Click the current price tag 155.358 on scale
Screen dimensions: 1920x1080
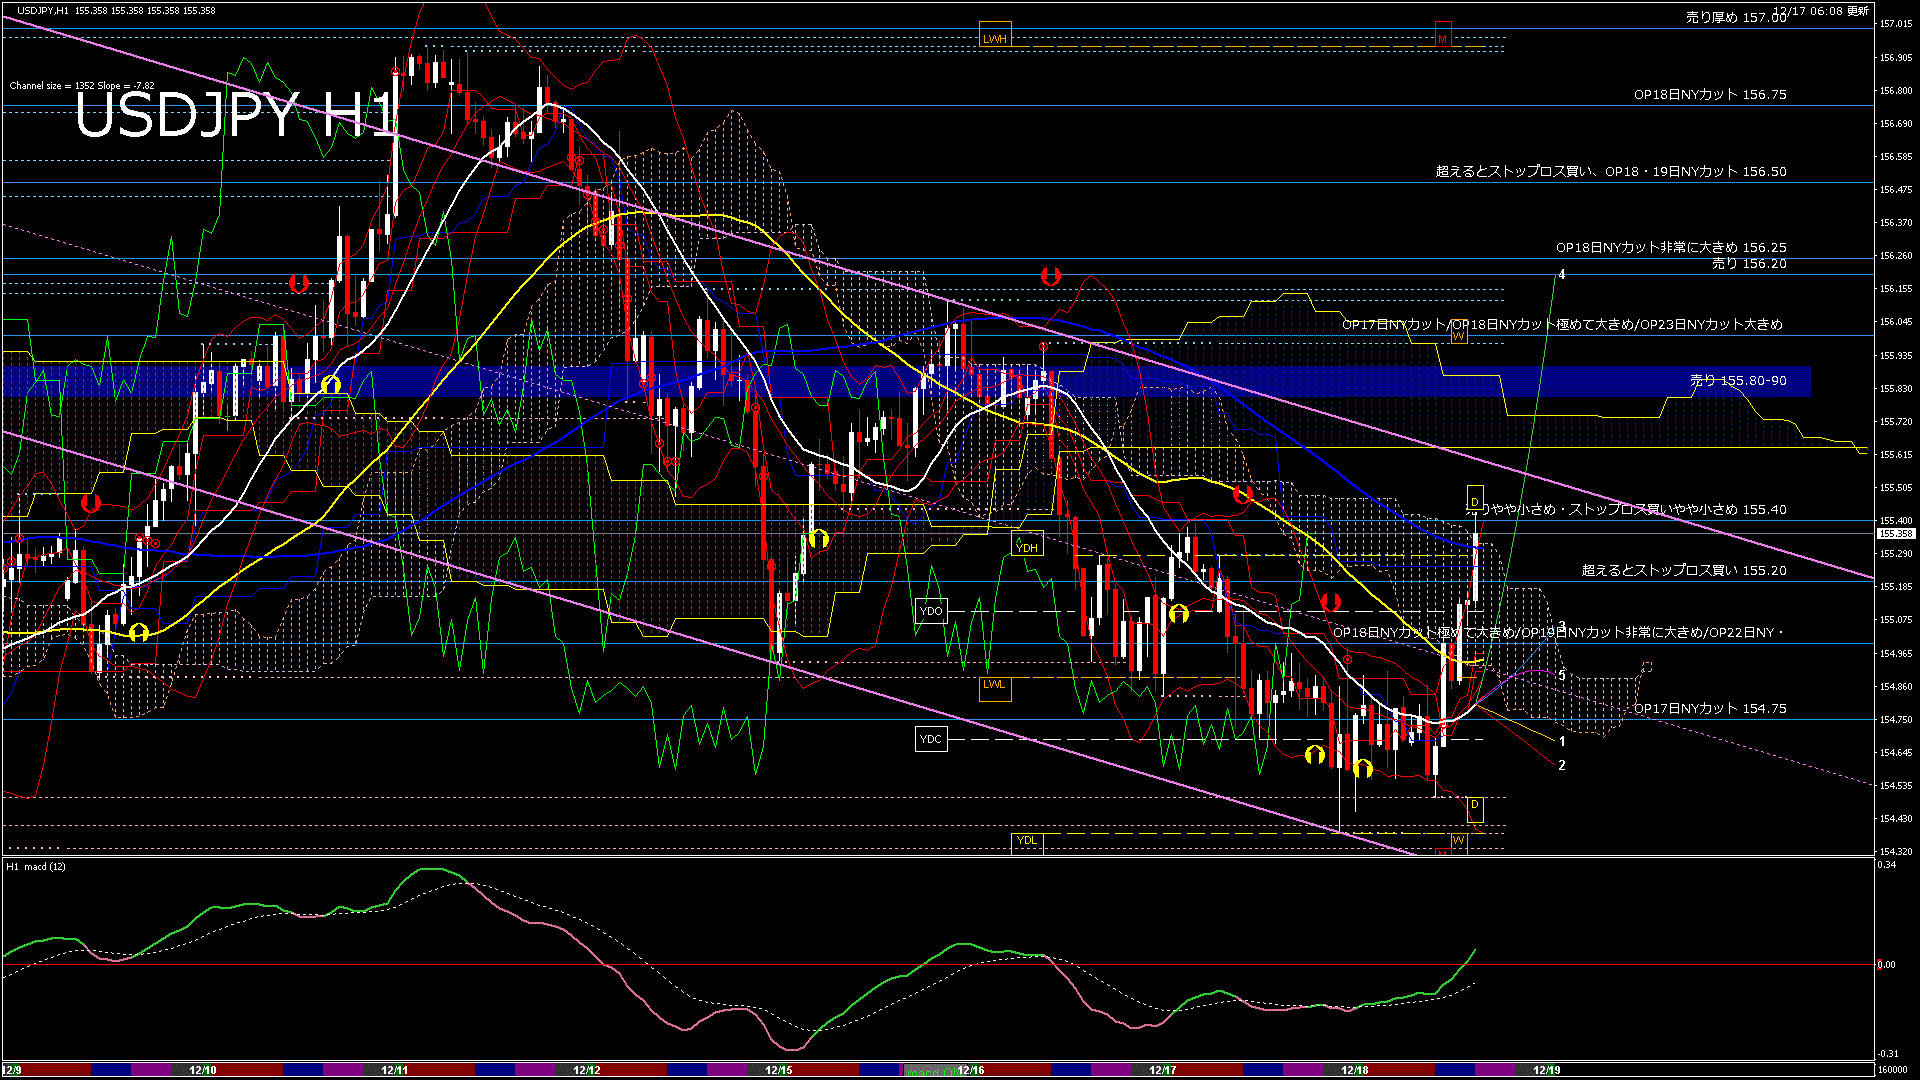(x=1895, y=534)
